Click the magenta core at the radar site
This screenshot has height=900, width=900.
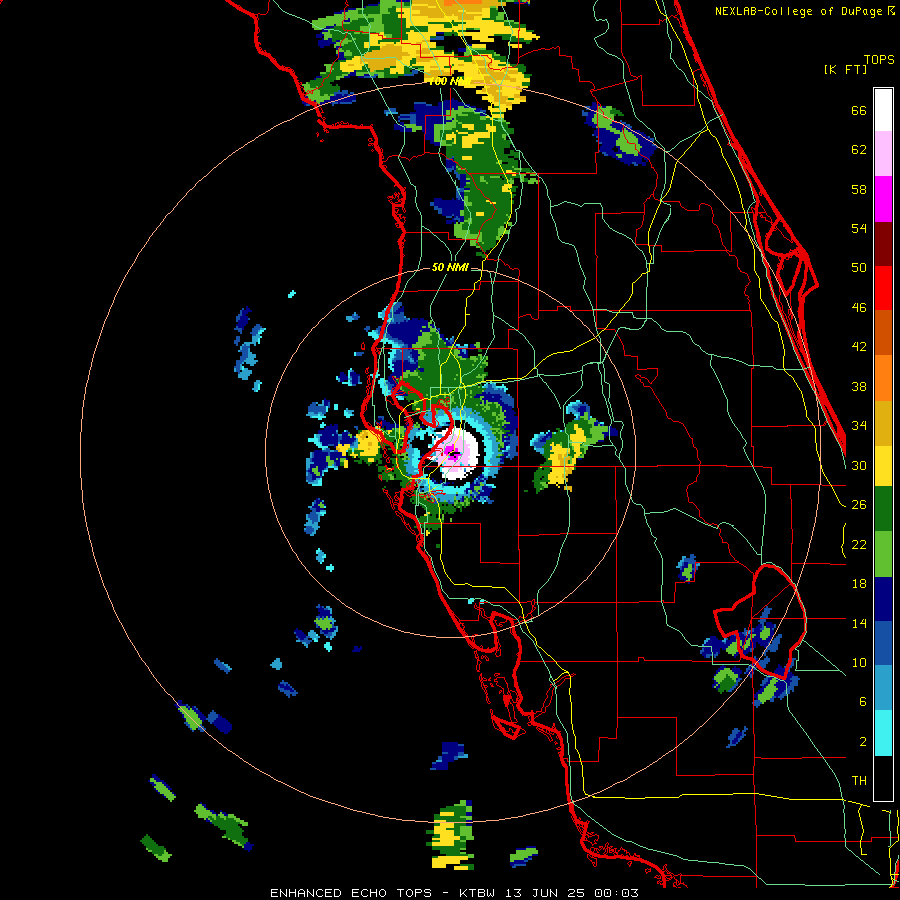click(453, 453)
